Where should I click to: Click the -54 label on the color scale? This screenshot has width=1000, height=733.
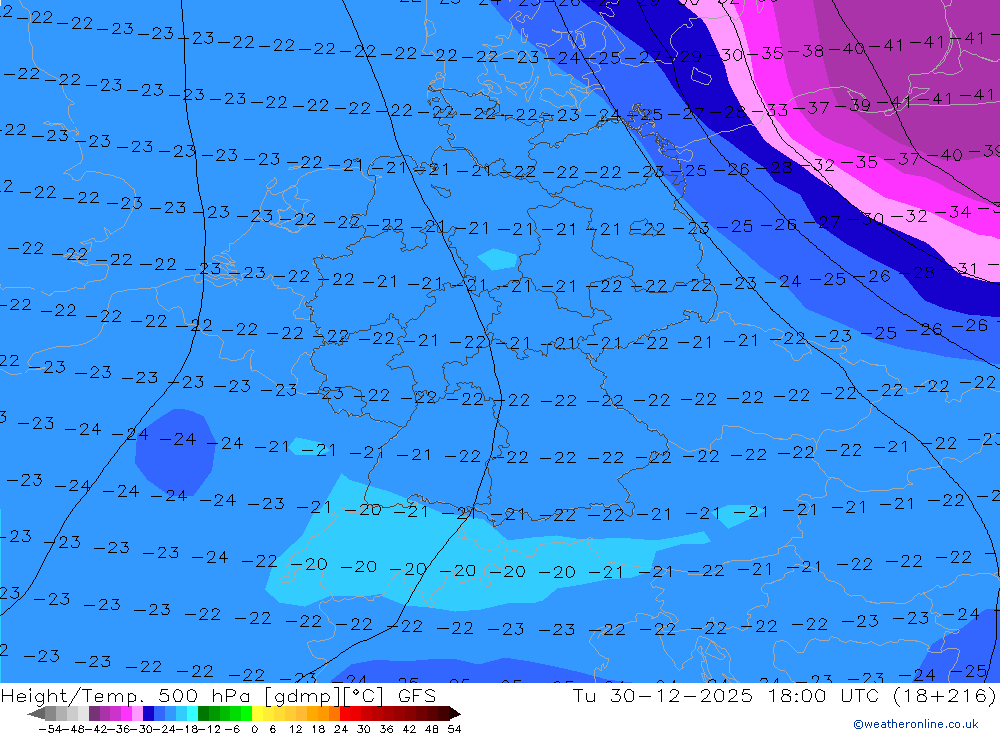click(x=50, y=729)
